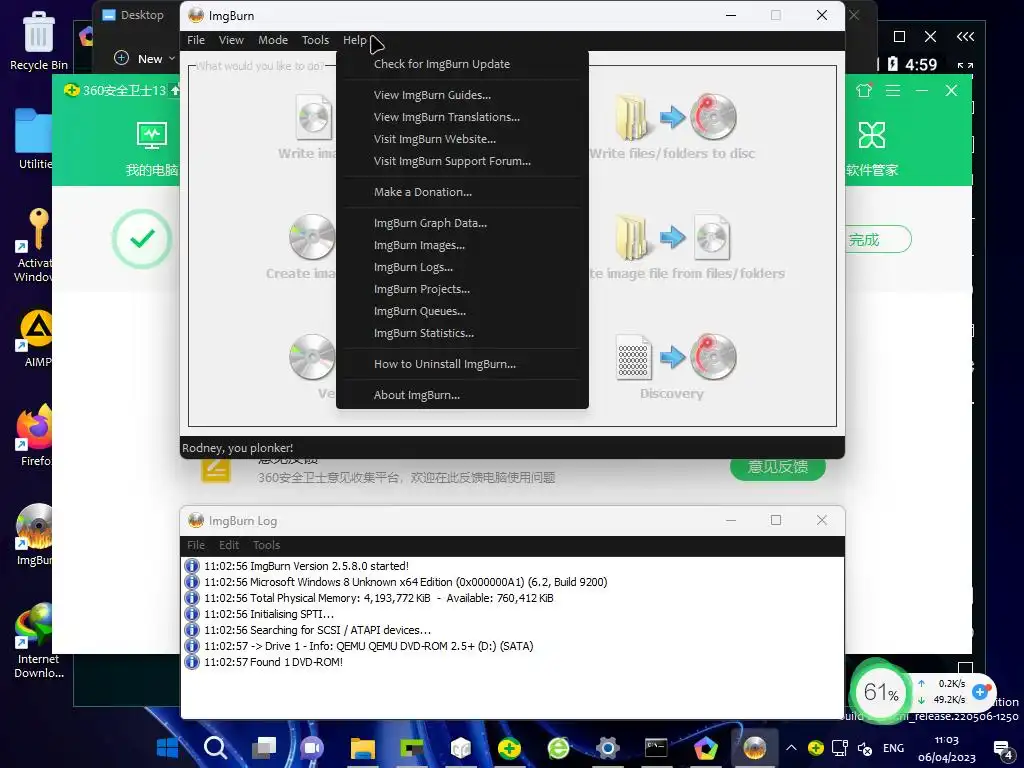Screen dimensions: 1024x768
Task: Click 完成 button in 360 window
Action: click(x=876, y=240)
